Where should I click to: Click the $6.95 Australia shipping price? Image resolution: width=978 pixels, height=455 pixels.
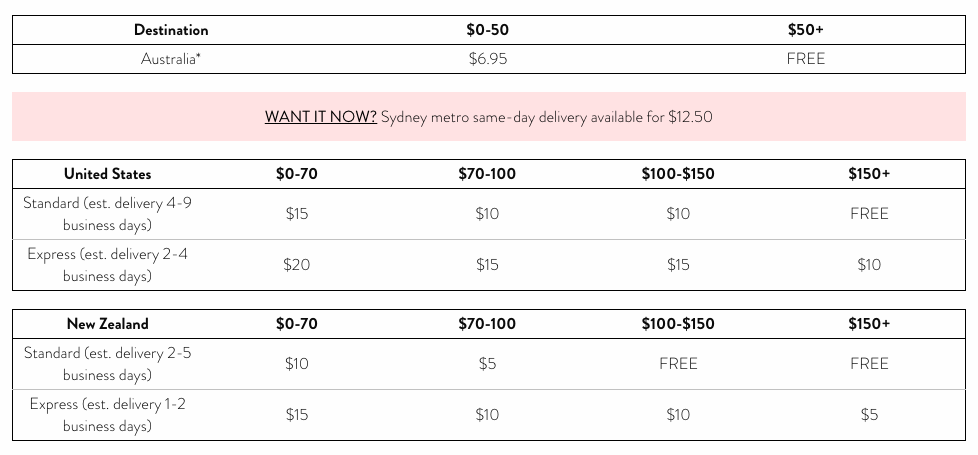click(488, 59)
